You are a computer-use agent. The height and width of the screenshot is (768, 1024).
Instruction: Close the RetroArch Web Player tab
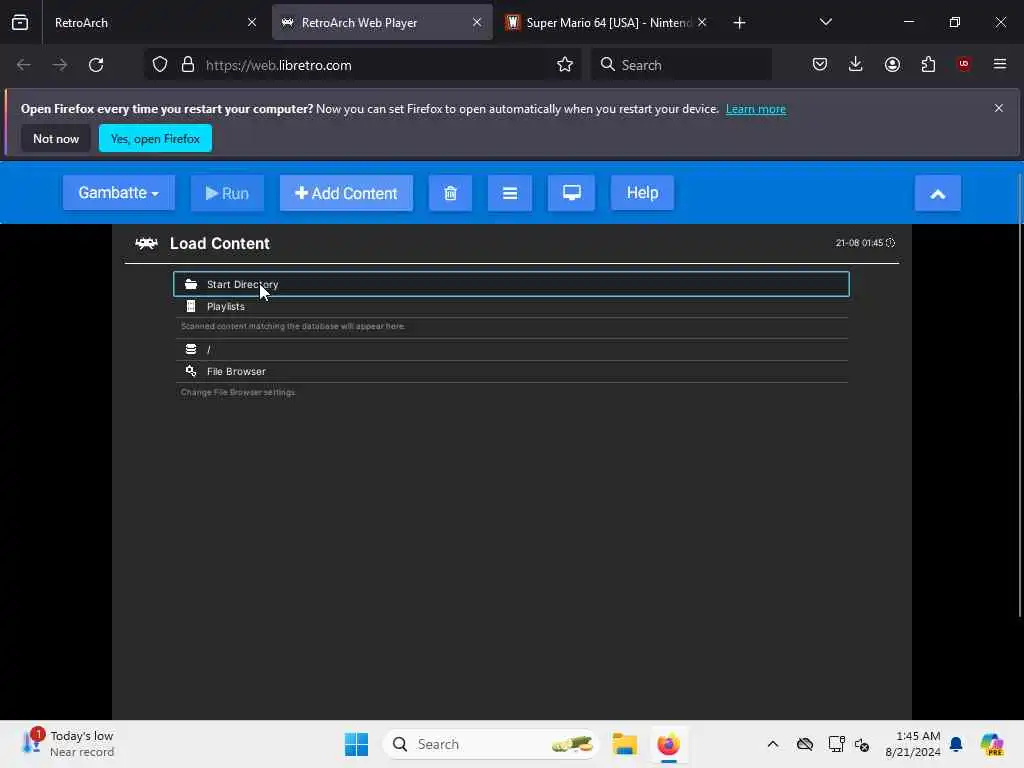click(477, 23)
